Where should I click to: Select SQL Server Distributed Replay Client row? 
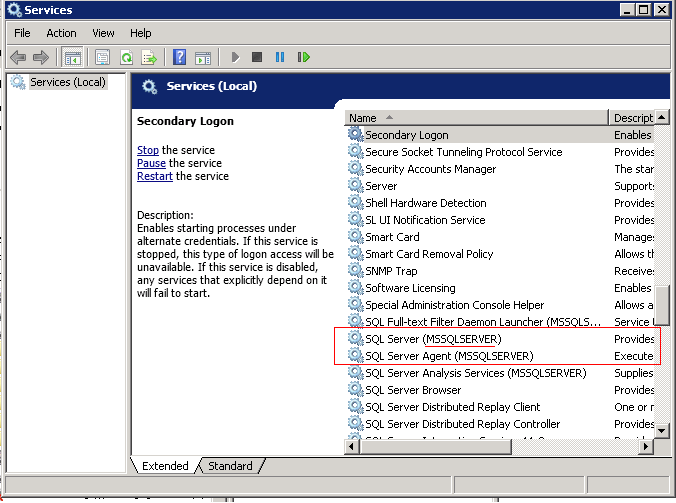pos(500,407)
